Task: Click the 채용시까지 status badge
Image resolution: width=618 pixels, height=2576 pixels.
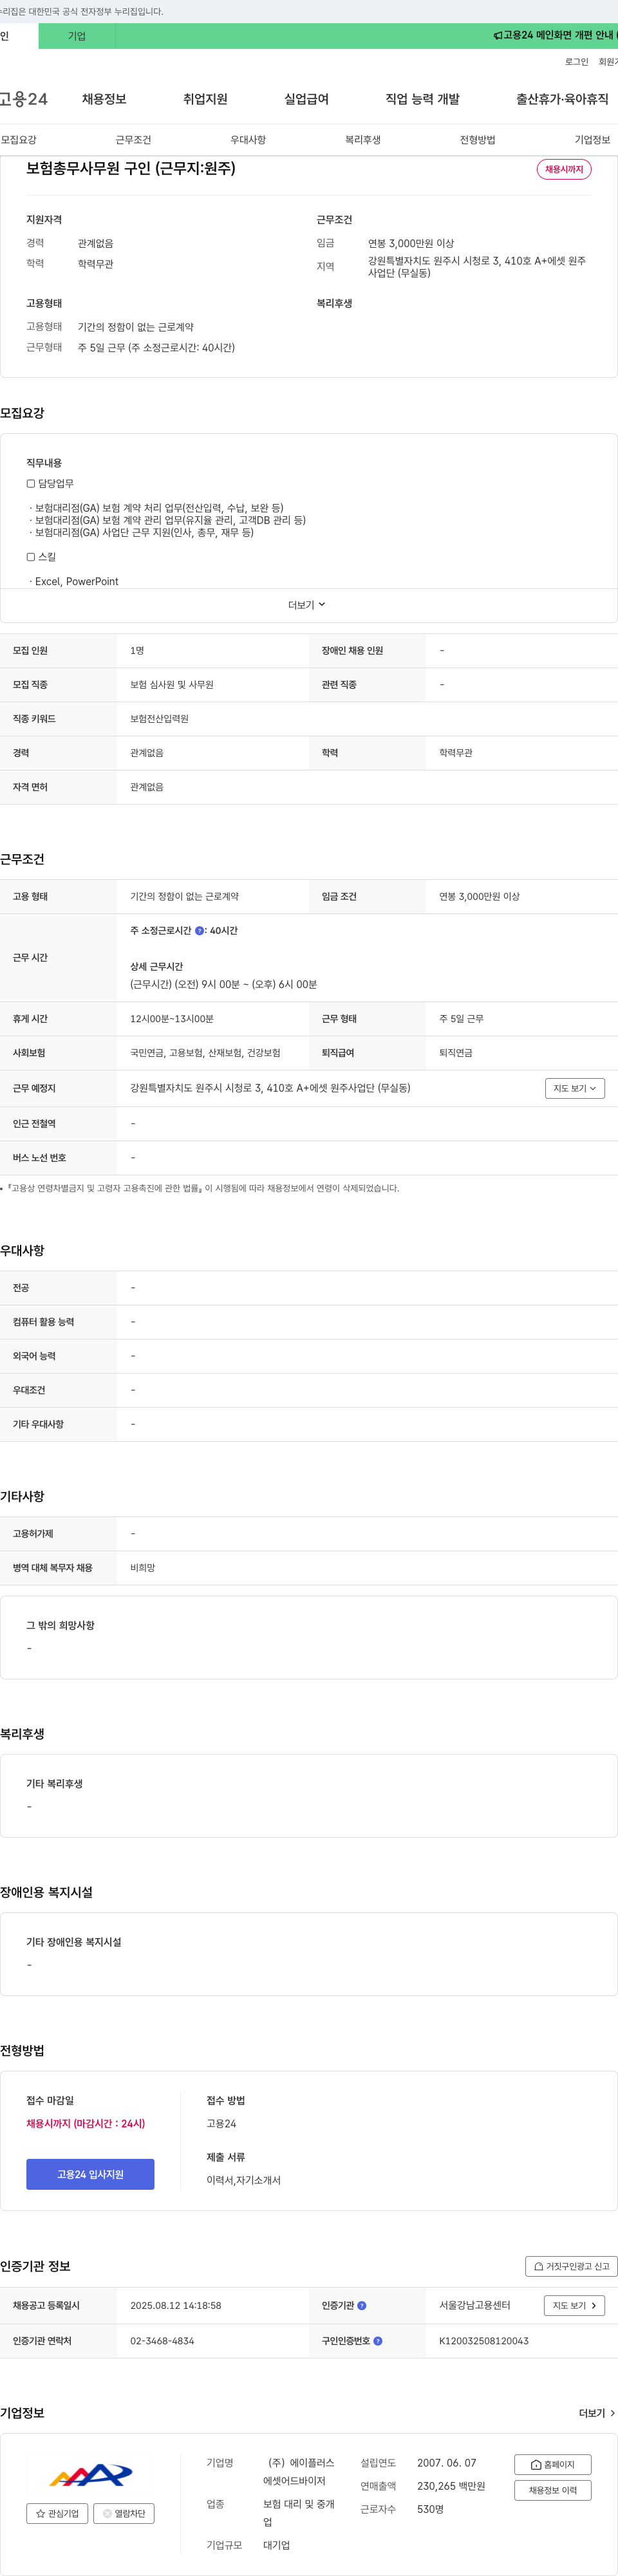Action: [564, 169]
